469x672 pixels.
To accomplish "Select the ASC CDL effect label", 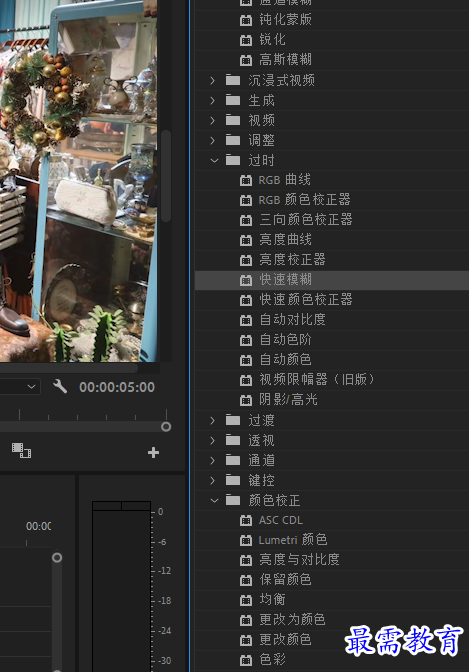I will pyautogui.click(x=281, y=520).
